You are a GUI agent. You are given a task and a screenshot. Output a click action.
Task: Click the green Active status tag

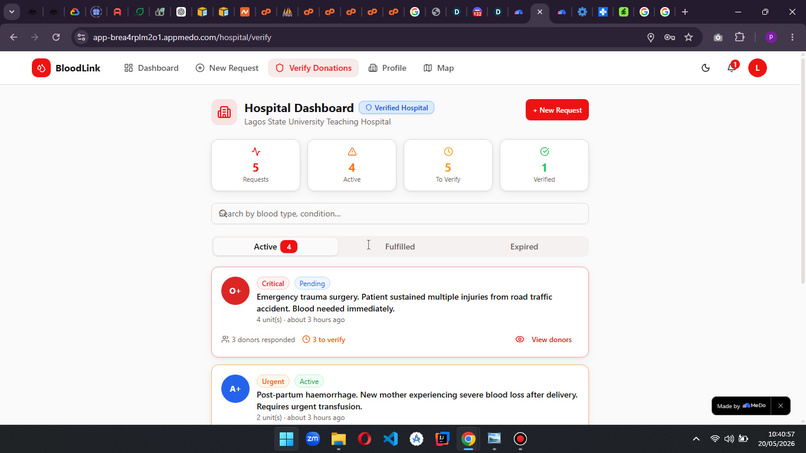(x=309, y=381)
